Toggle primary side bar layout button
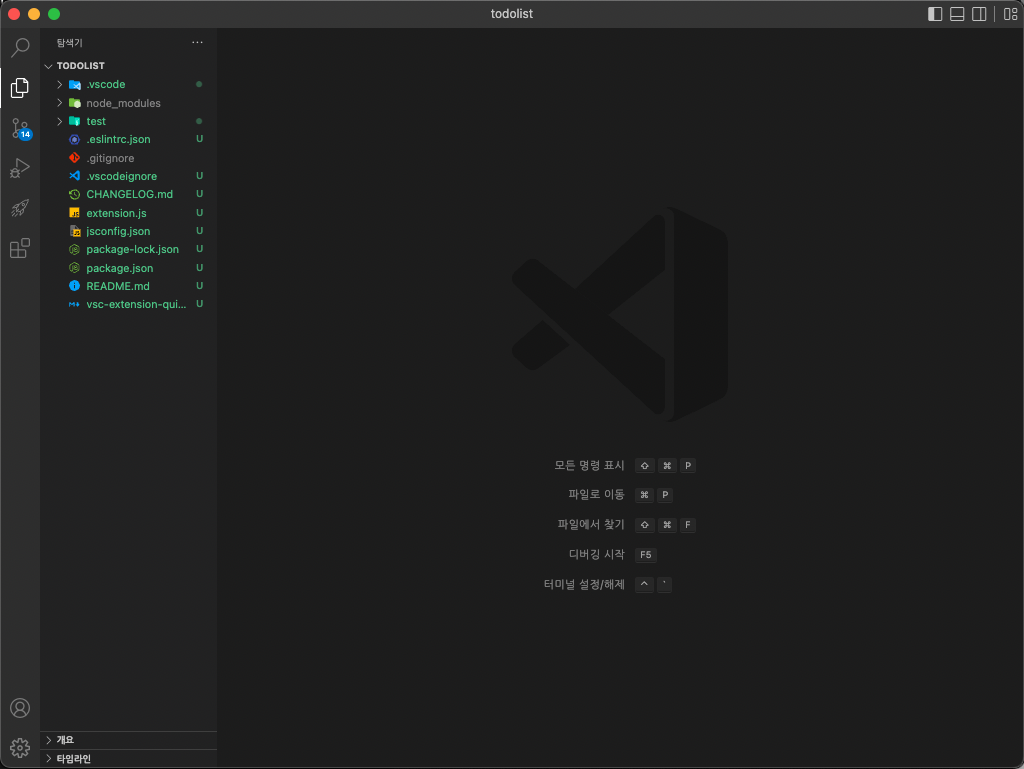 coord(935,14)
